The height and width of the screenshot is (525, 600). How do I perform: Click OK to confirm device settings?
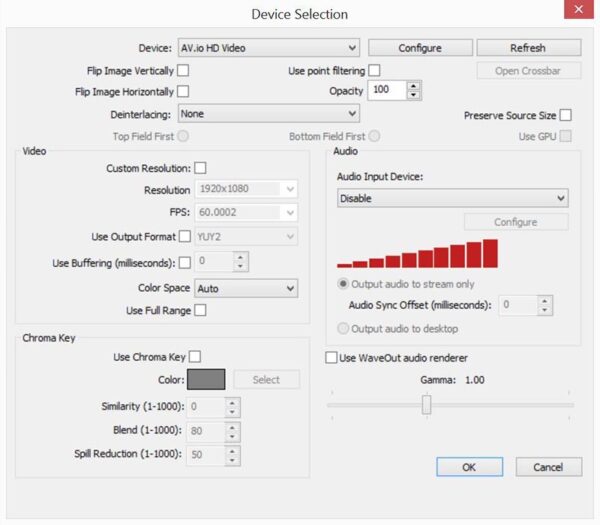tap(469, 467)
